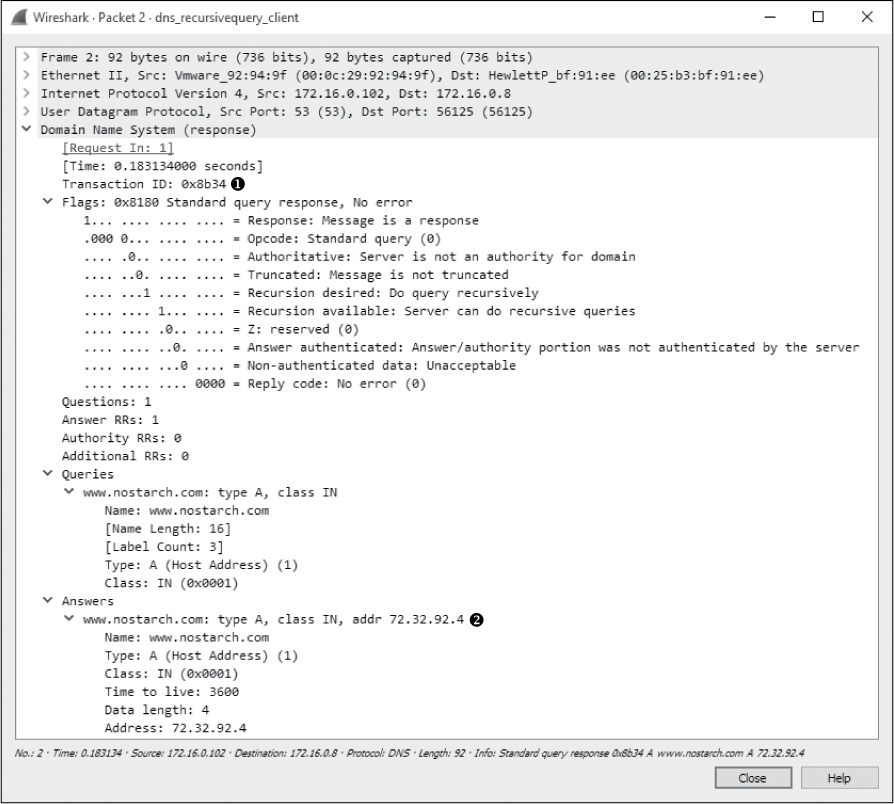Select the Z: reserved (0) row
The height and width of the screenshot is (804, 894).
click(221, 330)
